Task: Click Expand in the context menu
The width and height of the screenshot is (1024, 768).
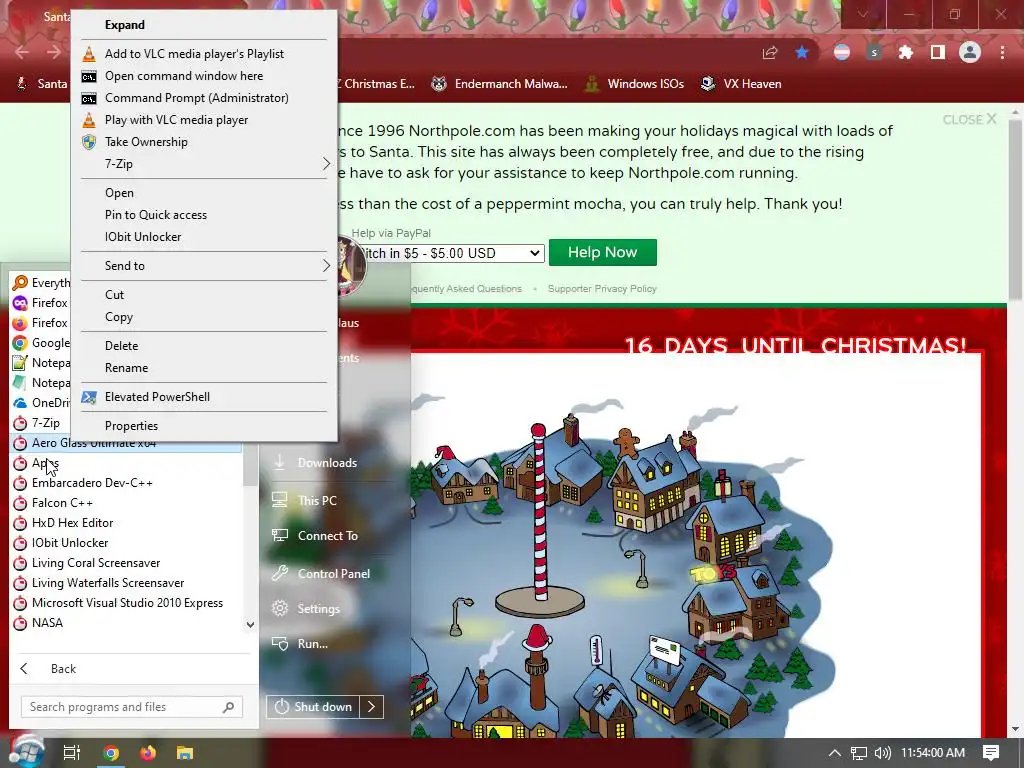Action: click(x=125, y=25)
